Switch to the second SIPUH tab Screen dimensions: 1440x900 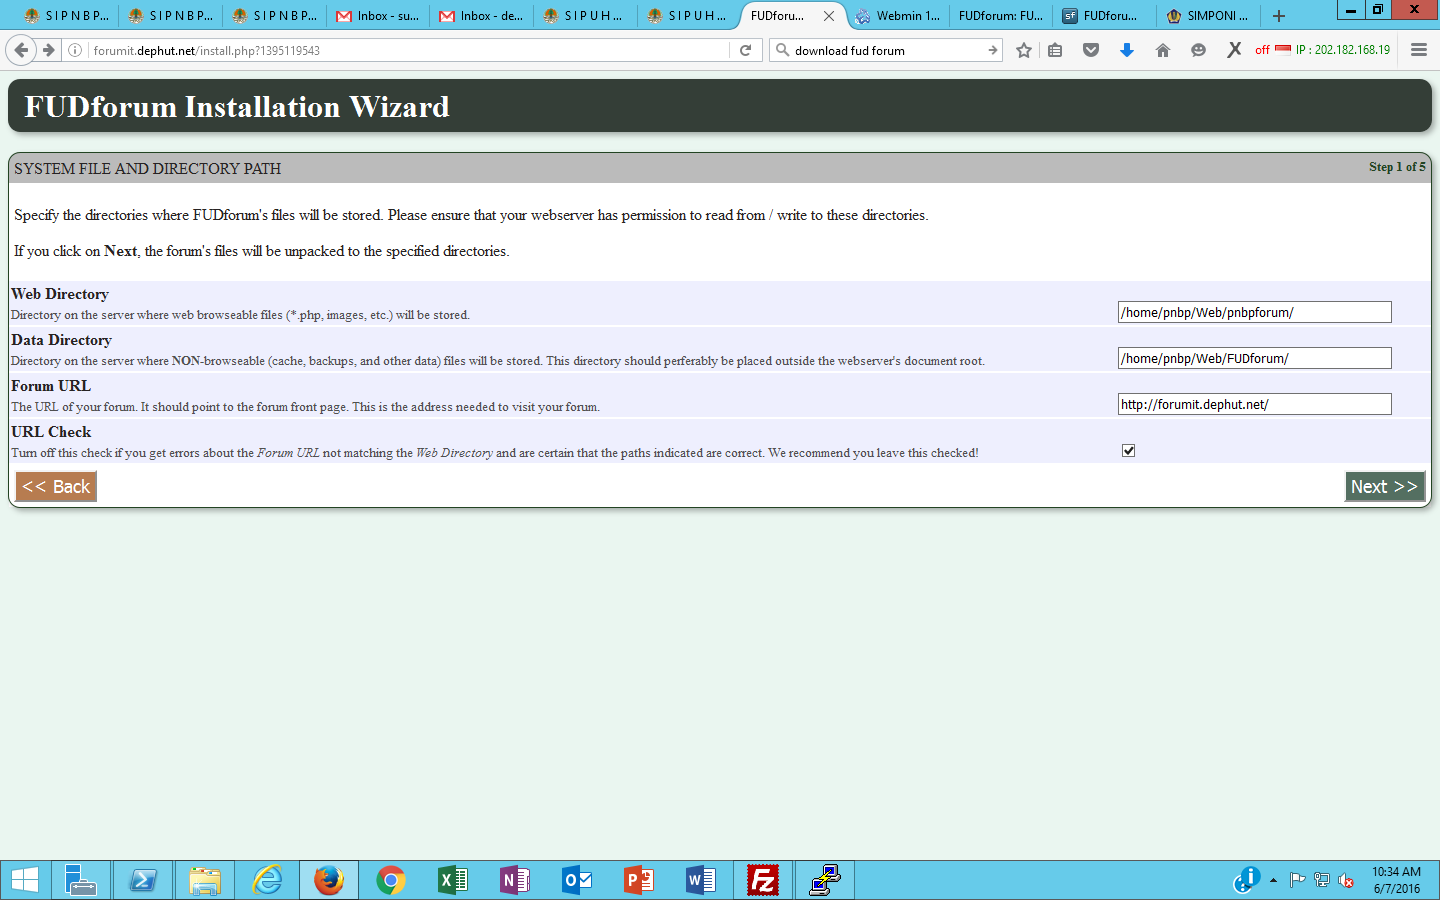coord(690,16)
